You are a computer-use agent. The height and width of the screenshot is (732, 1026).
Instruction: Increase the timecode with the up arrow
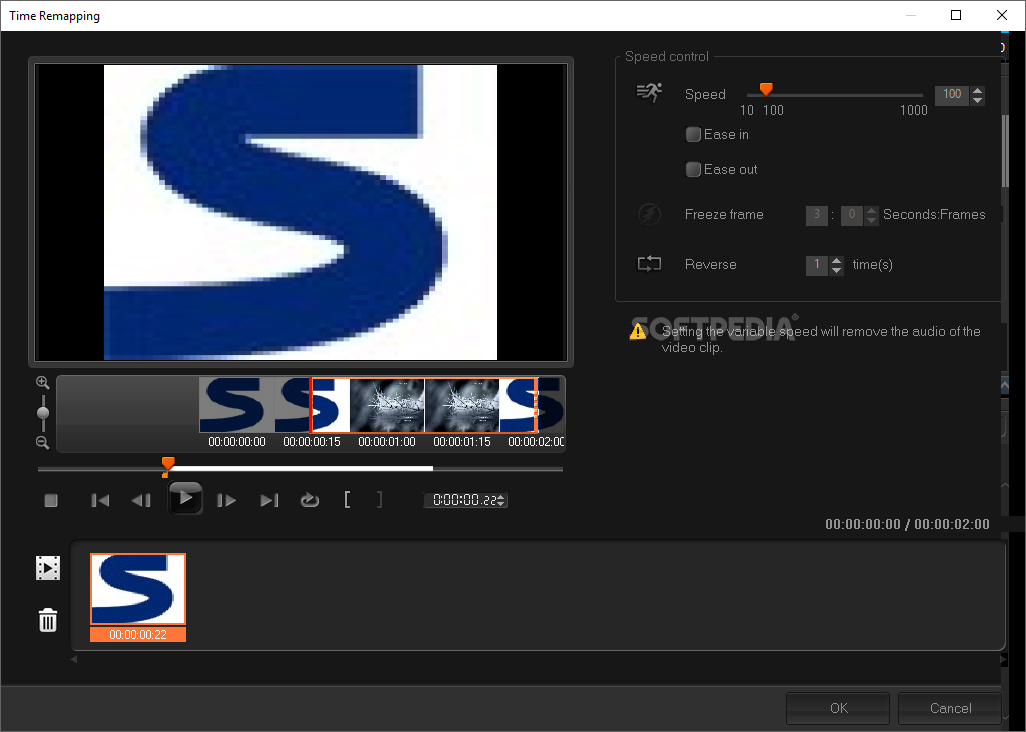[x=501, y=497]
